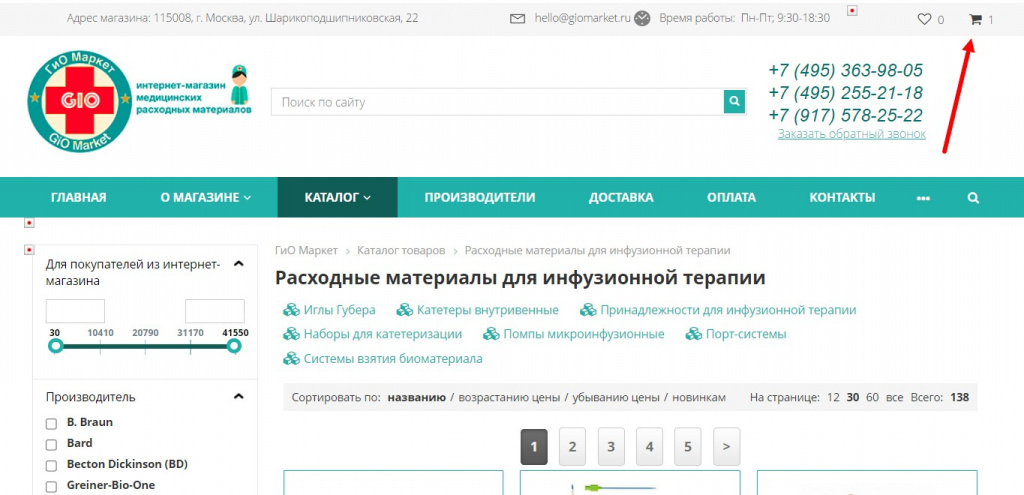The image size is (1024, 495).
Task: Click the wishlist heart icon
Action: pyautogui.click(x=924, y=19)
